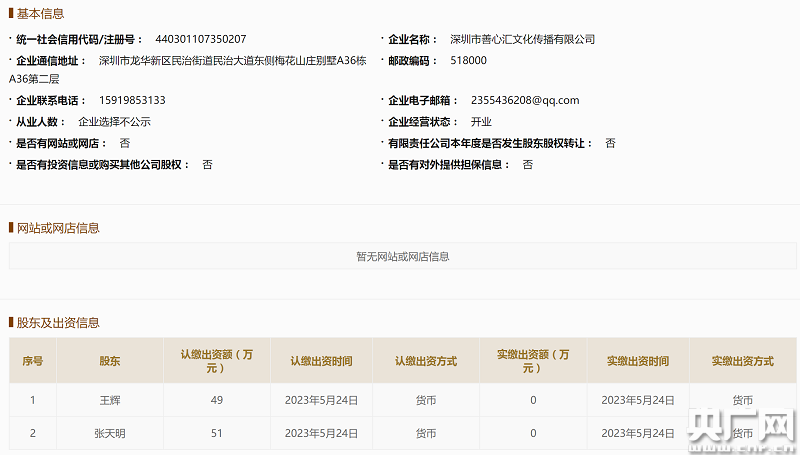The image size is (800, 455).
Task: Click shareholder 王辉 in the table
Action: click(110, 400)
